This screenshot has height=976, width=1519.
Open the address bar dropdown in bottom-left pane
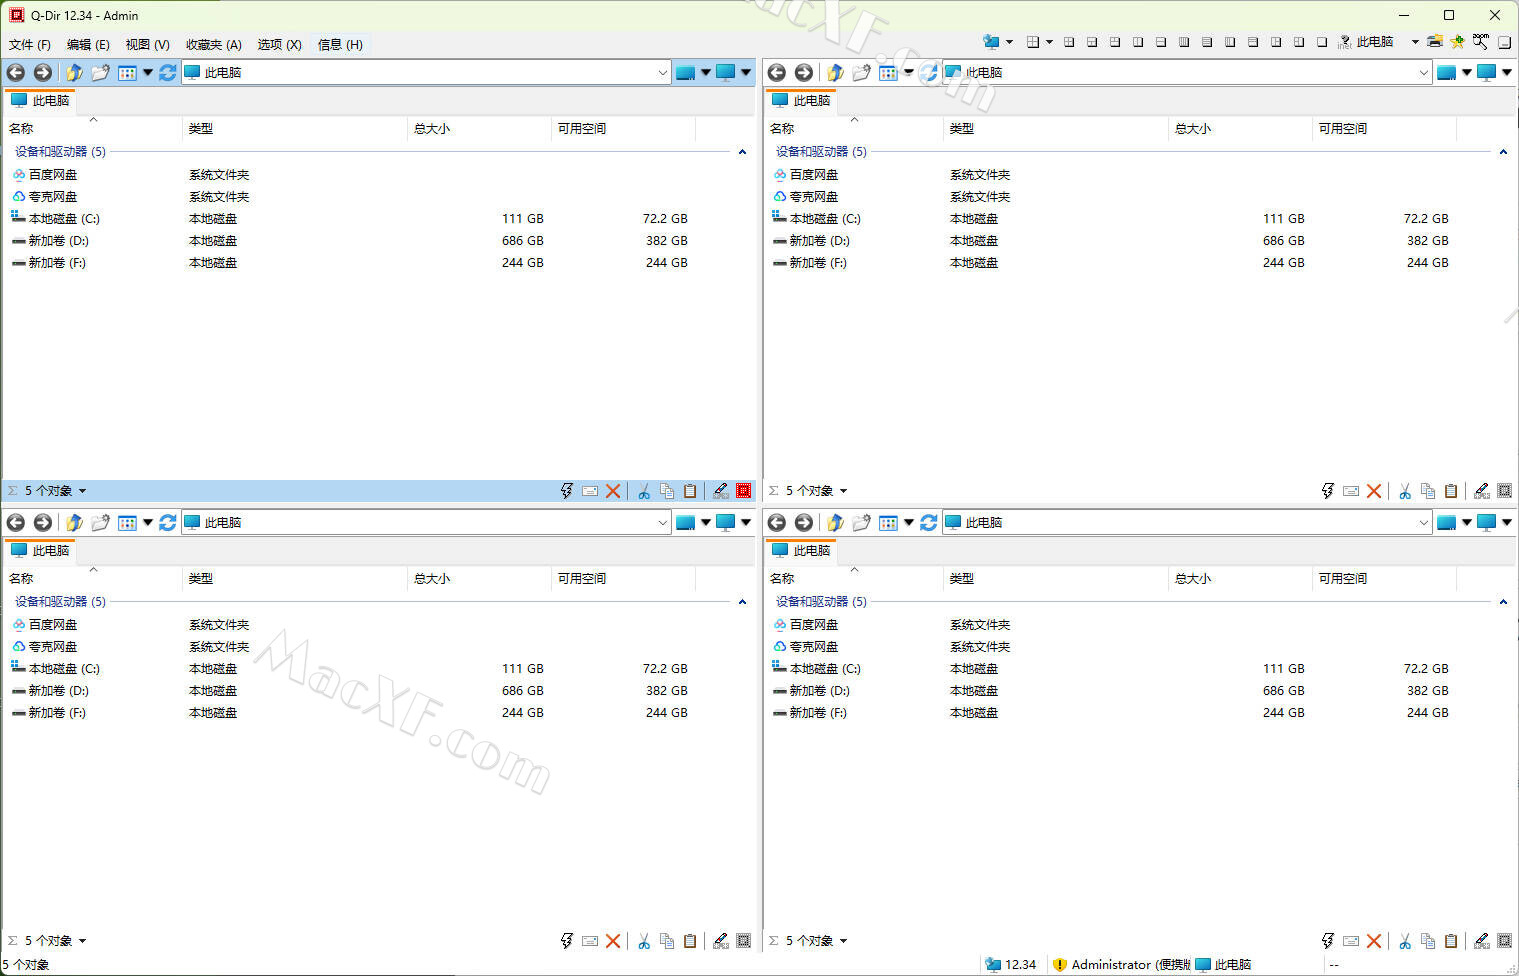[662, 522]
